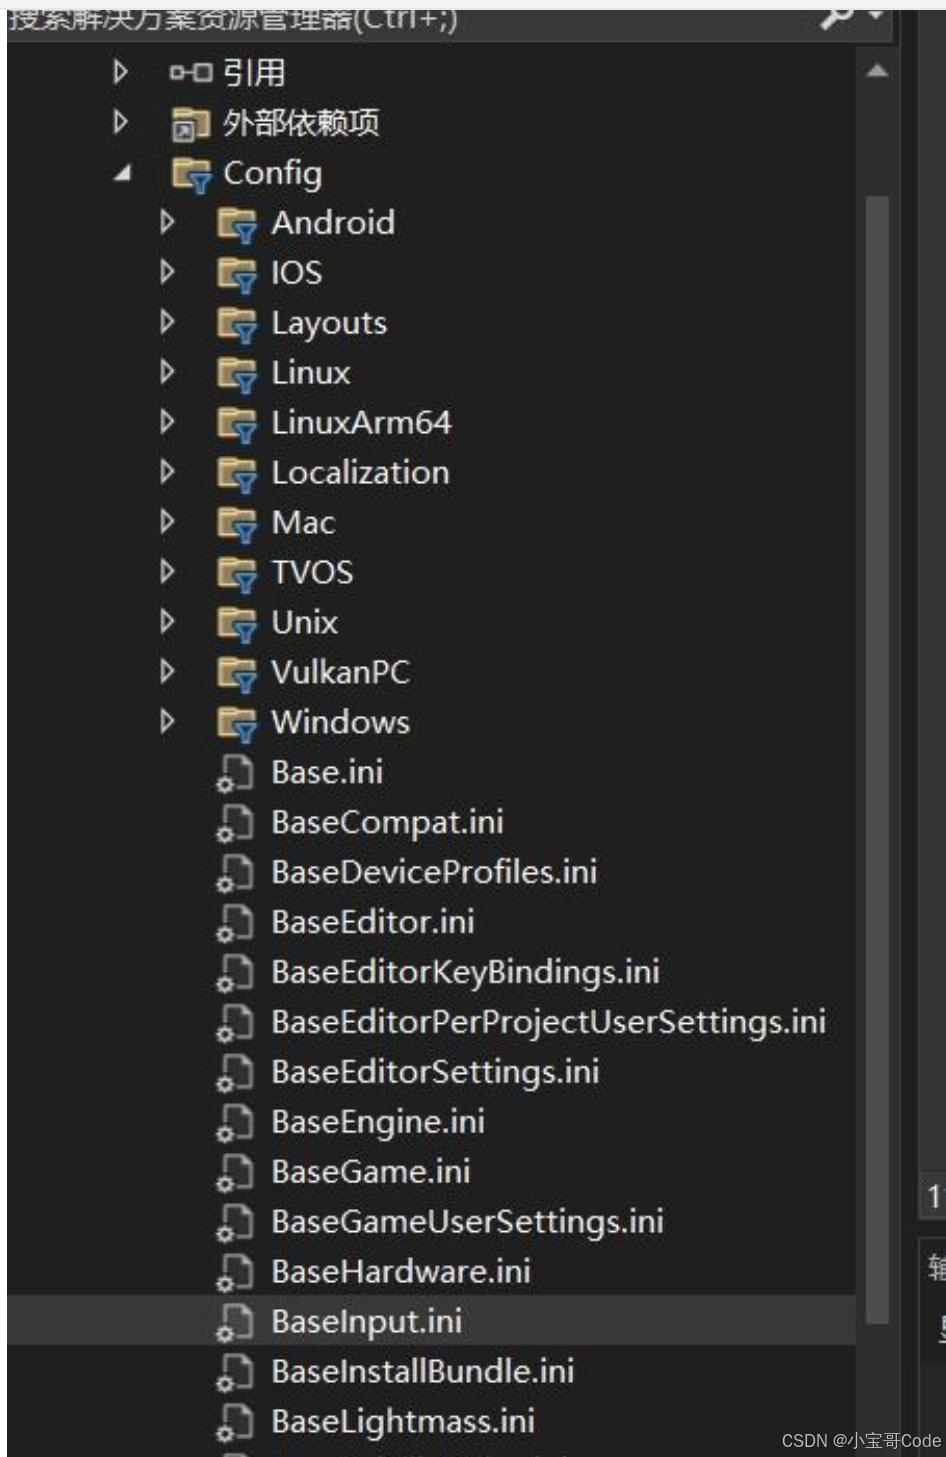Select the BaseDeviceProfiles.ini file
This screenshot has height=1457, width=946.
click(x=433, y=872)
